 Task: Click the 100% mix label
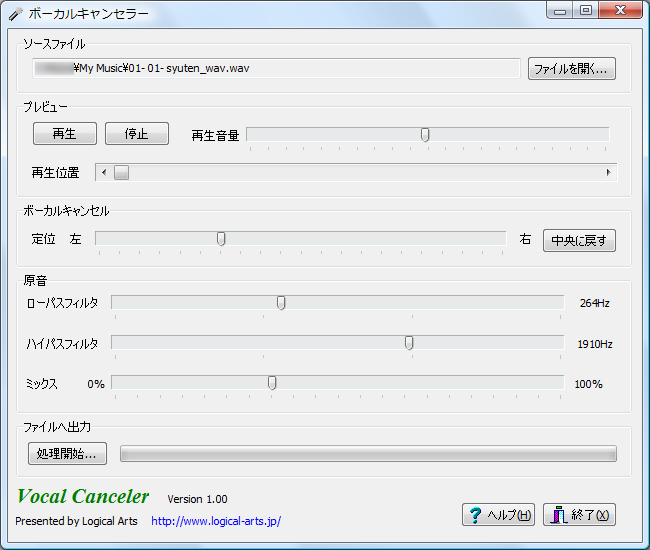point(588,384)
